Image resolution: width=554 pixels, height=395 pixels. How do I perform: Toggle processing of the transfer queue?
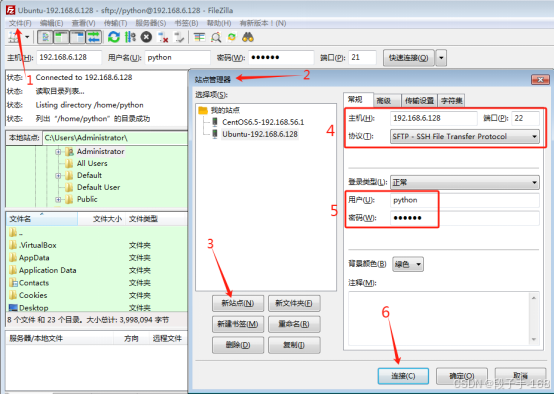130,37
